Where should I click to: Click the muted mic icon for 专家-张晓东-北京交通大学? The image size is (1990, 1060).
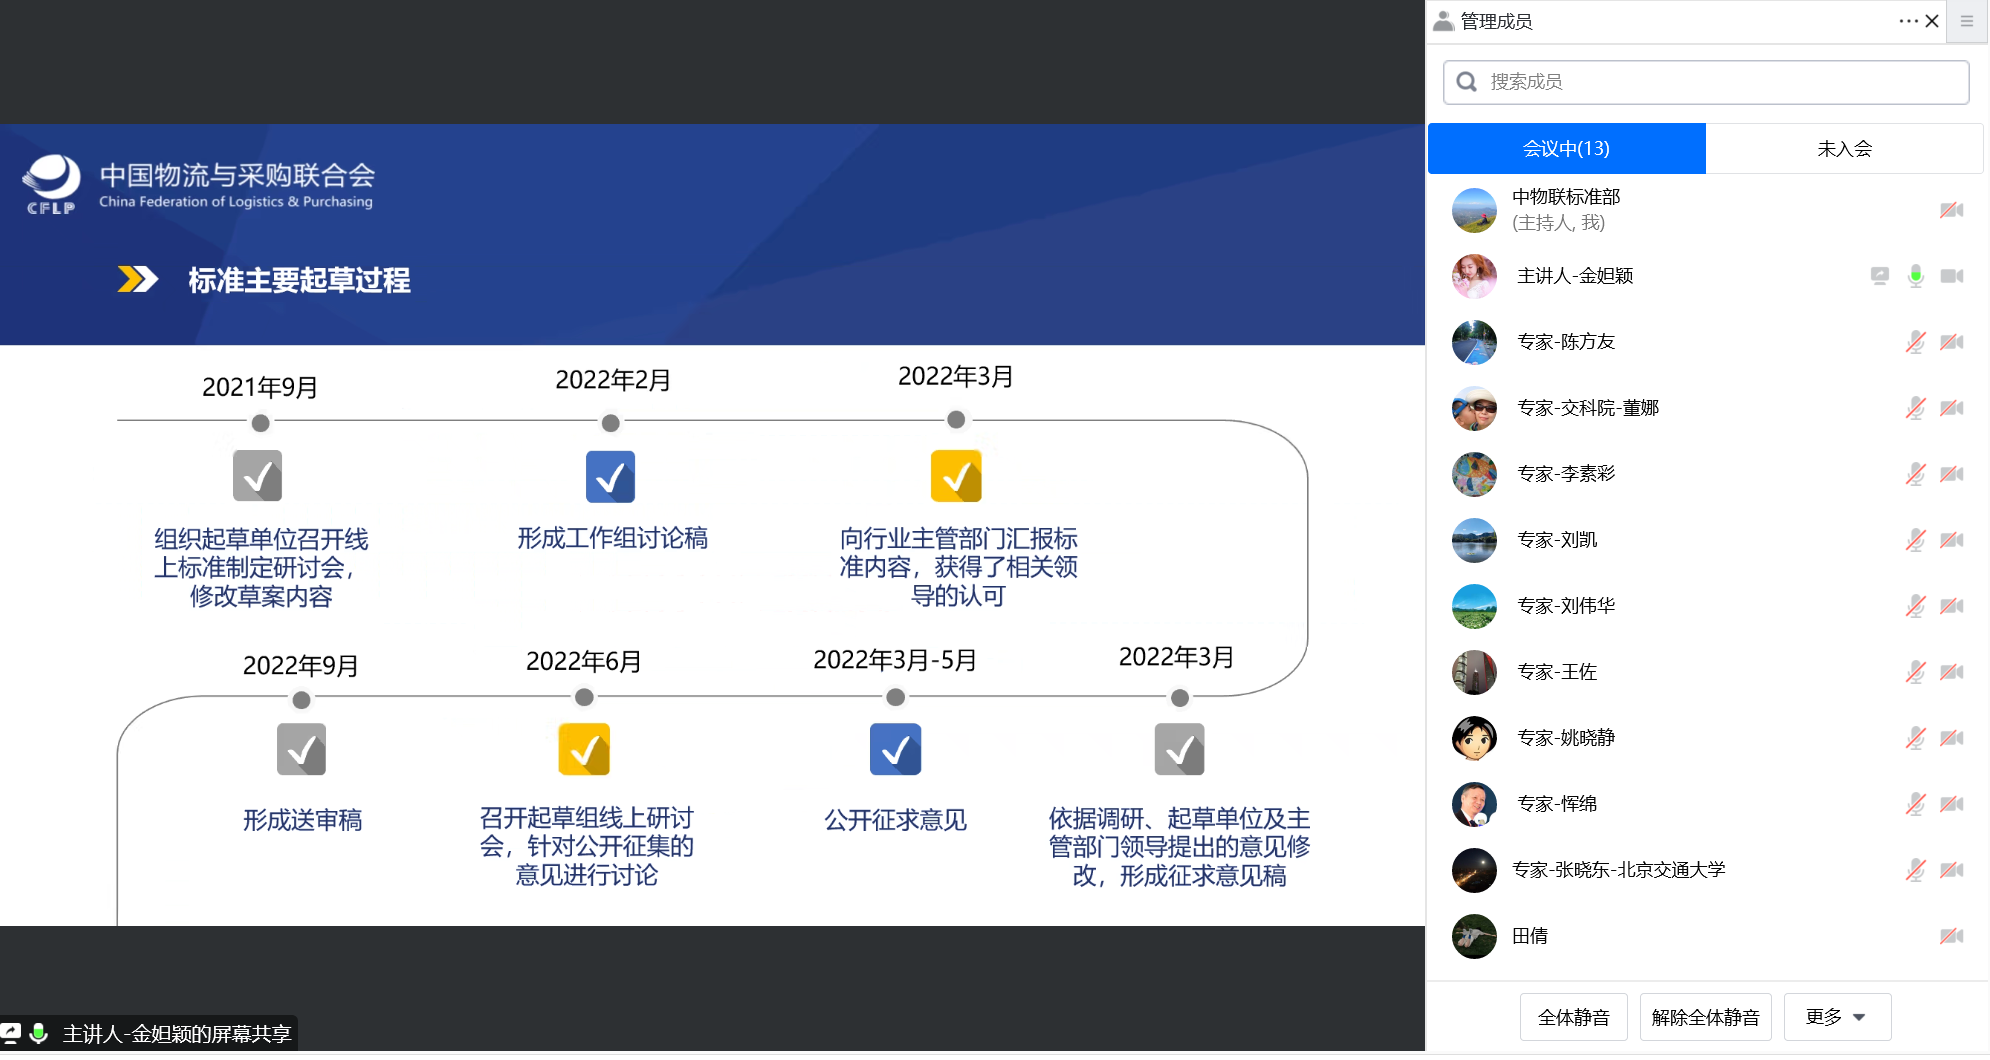pyautogui.click(x=1915, y=870)
